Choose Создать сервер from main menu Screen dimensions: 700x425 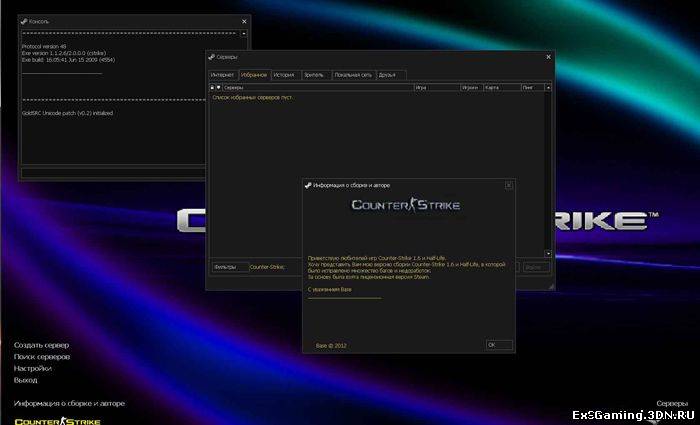42,345
